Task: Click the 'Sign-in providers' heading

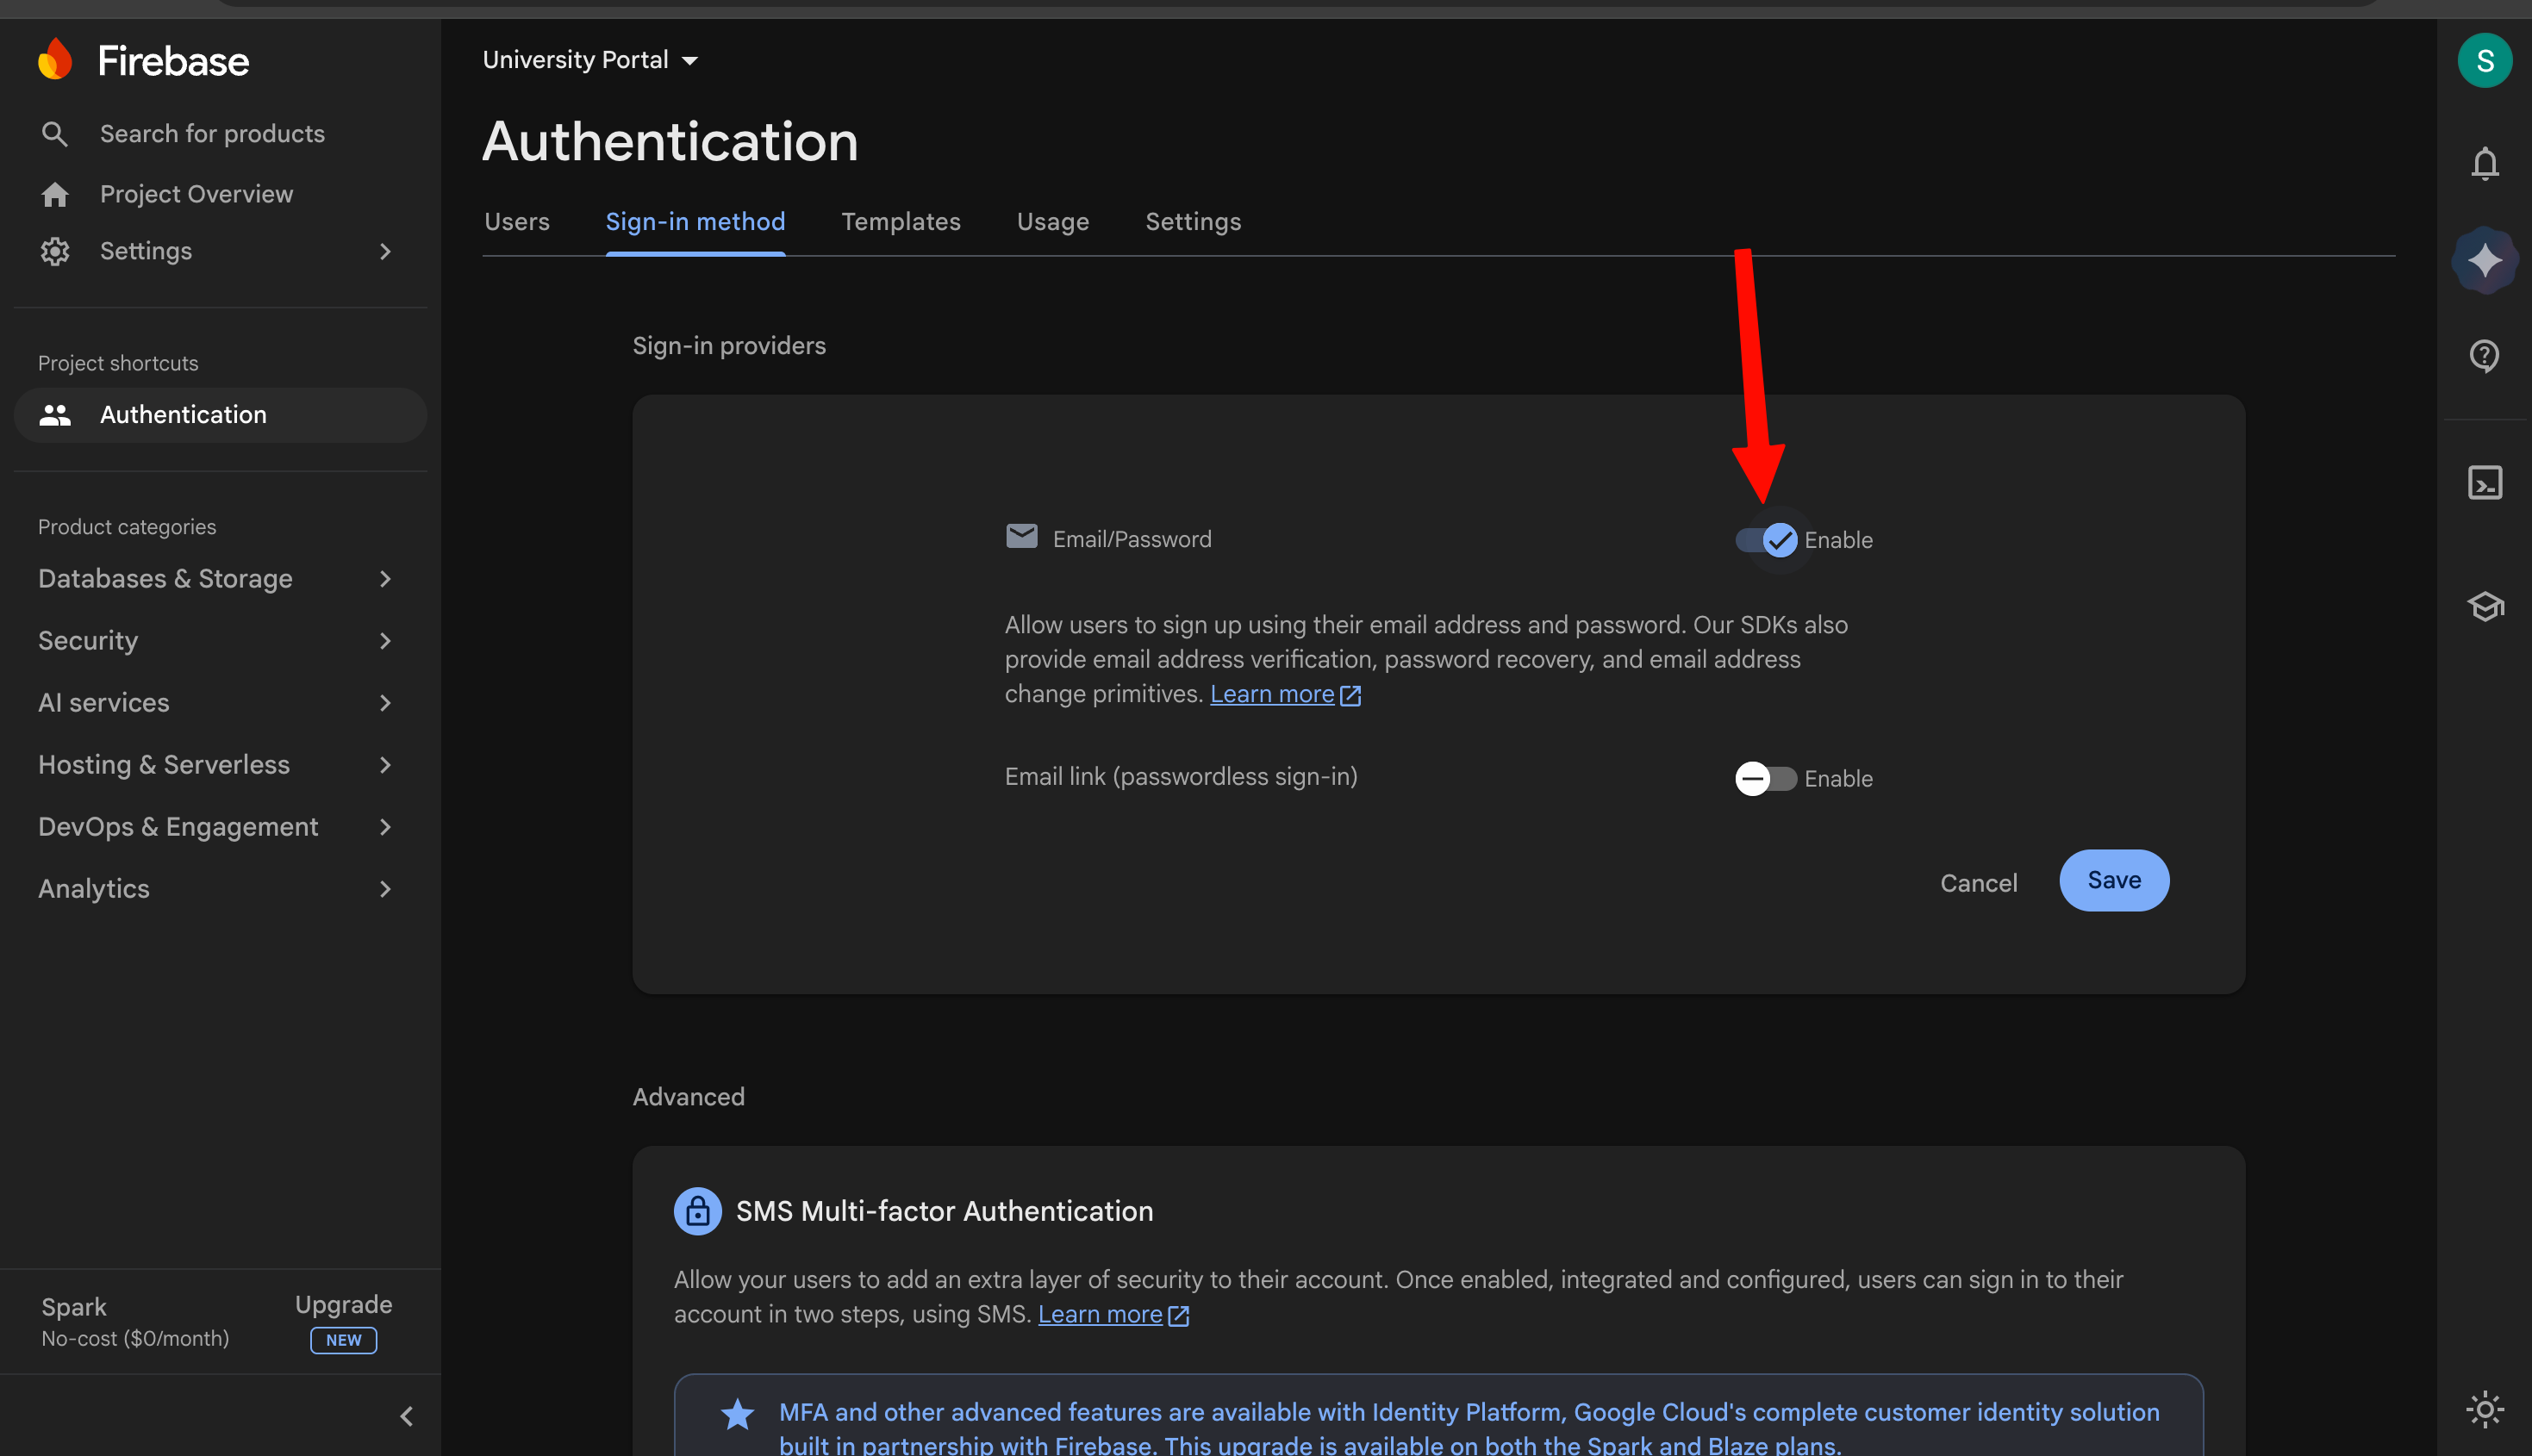Action: click(x=729, y=346)
